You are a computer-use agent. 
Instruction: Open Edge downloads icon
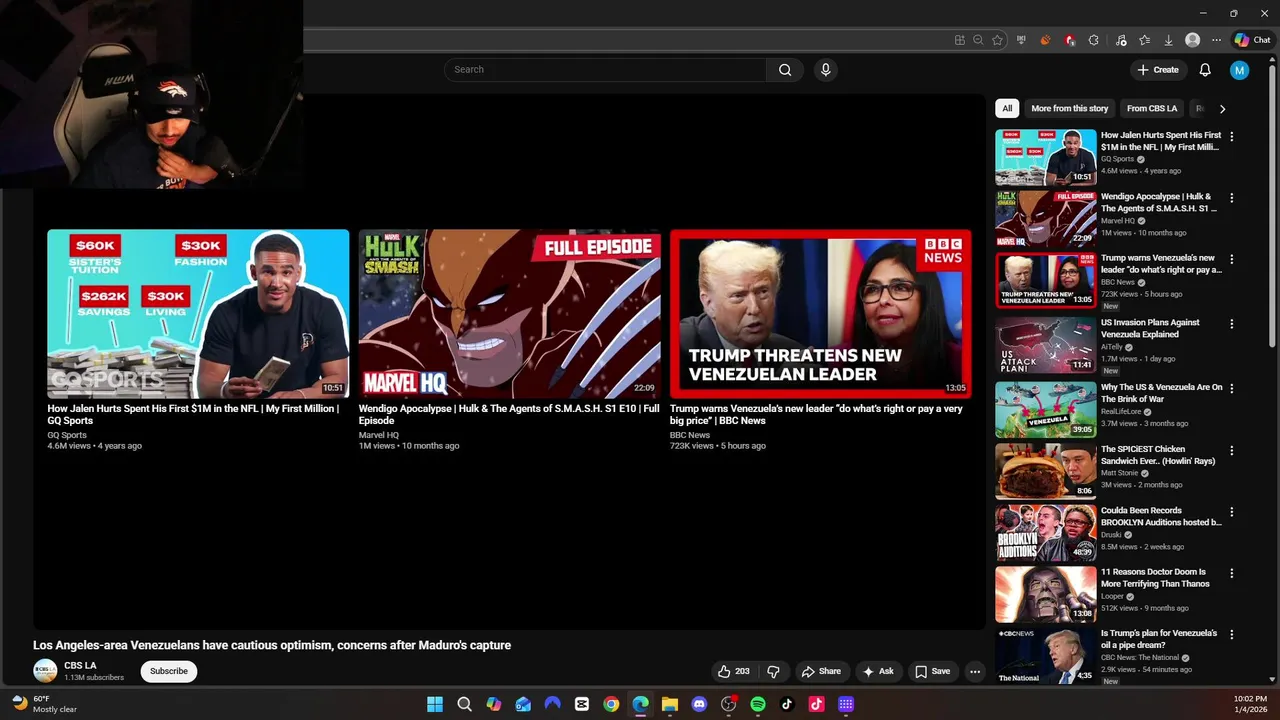tap(1168, 40)
